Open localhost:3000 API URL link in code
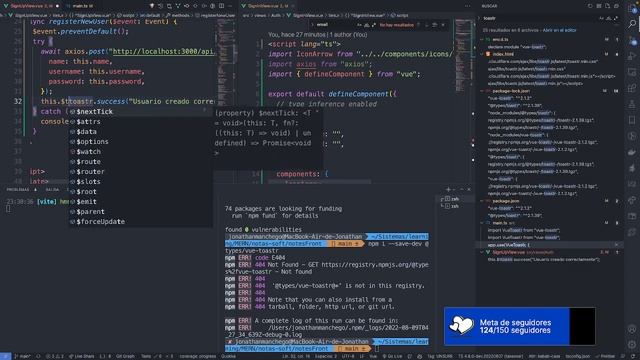 tap(163, 51)
